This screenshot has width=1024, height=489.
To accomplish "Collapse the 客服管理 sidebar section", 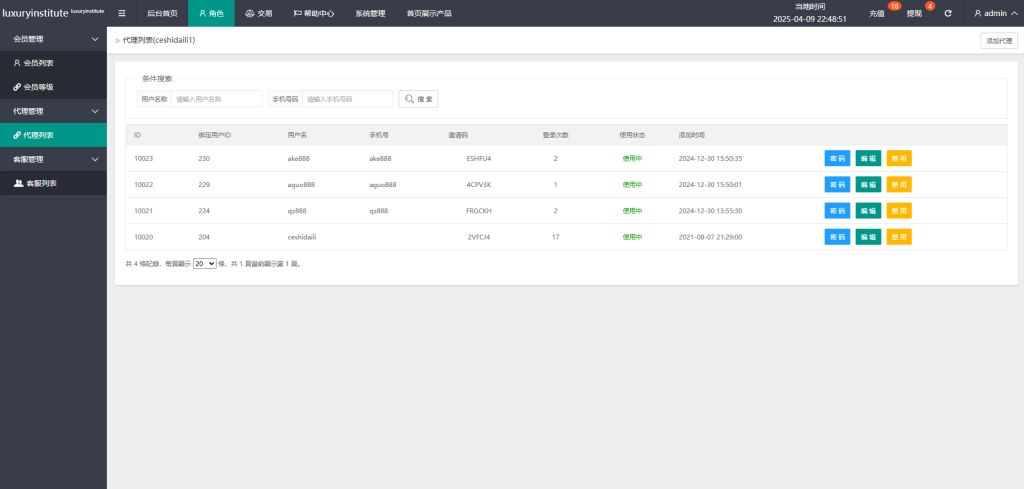I will pos(54,159).
